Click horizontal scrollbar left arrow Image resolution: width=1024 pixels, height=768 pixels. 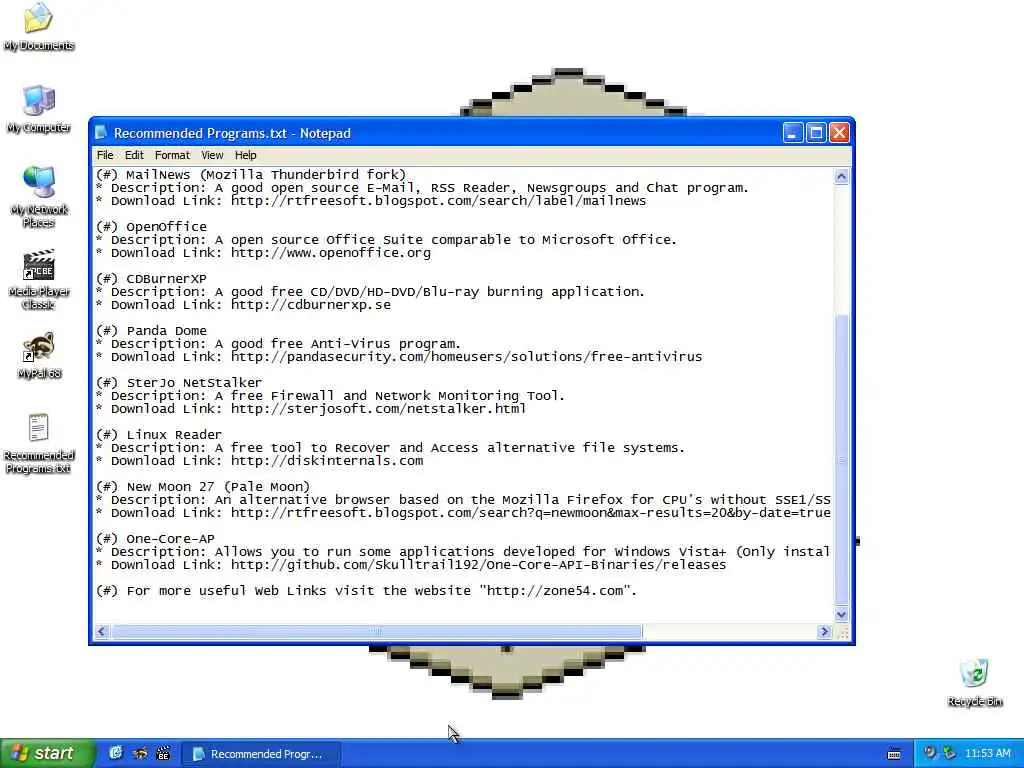tap(101, 631)
